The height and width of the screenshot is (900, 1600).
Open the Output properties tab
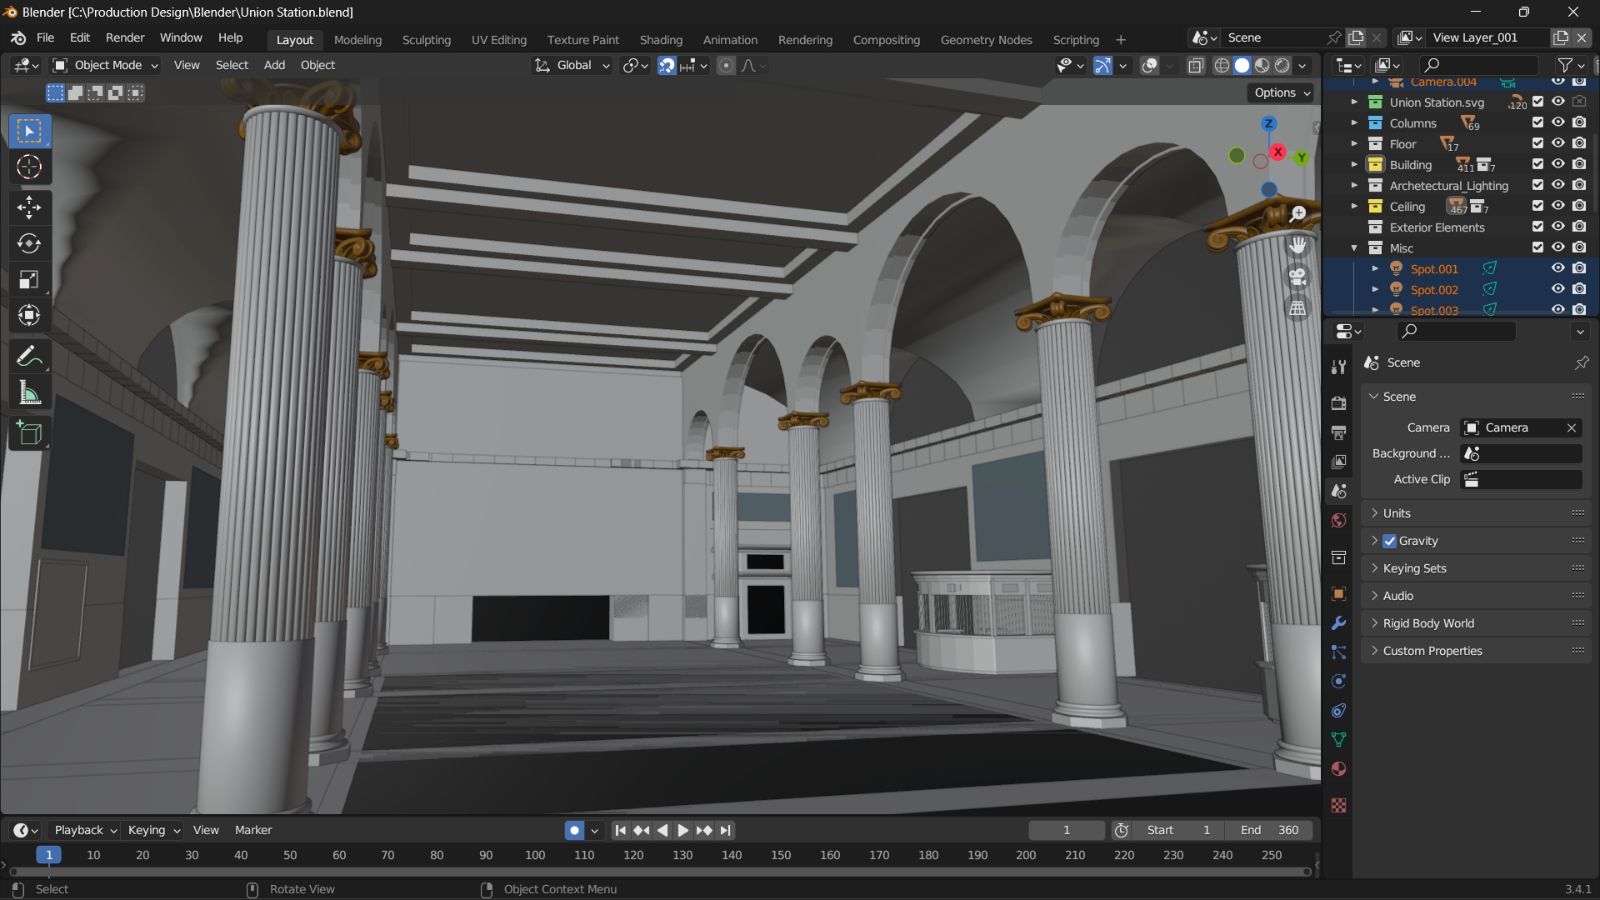click(1339, 432)
